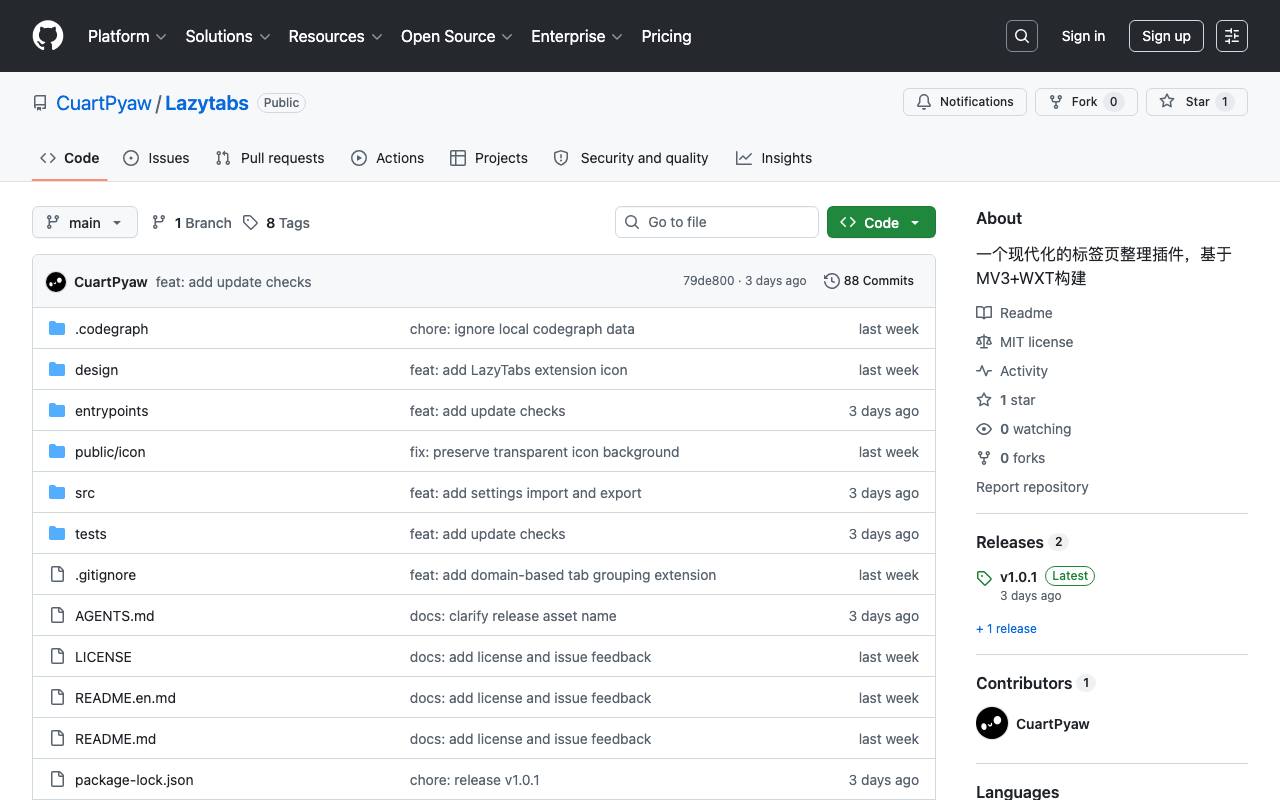Fork the Lazytabs repository
The height and width of the screenshot is (800, 1280).
[1086, 102]
